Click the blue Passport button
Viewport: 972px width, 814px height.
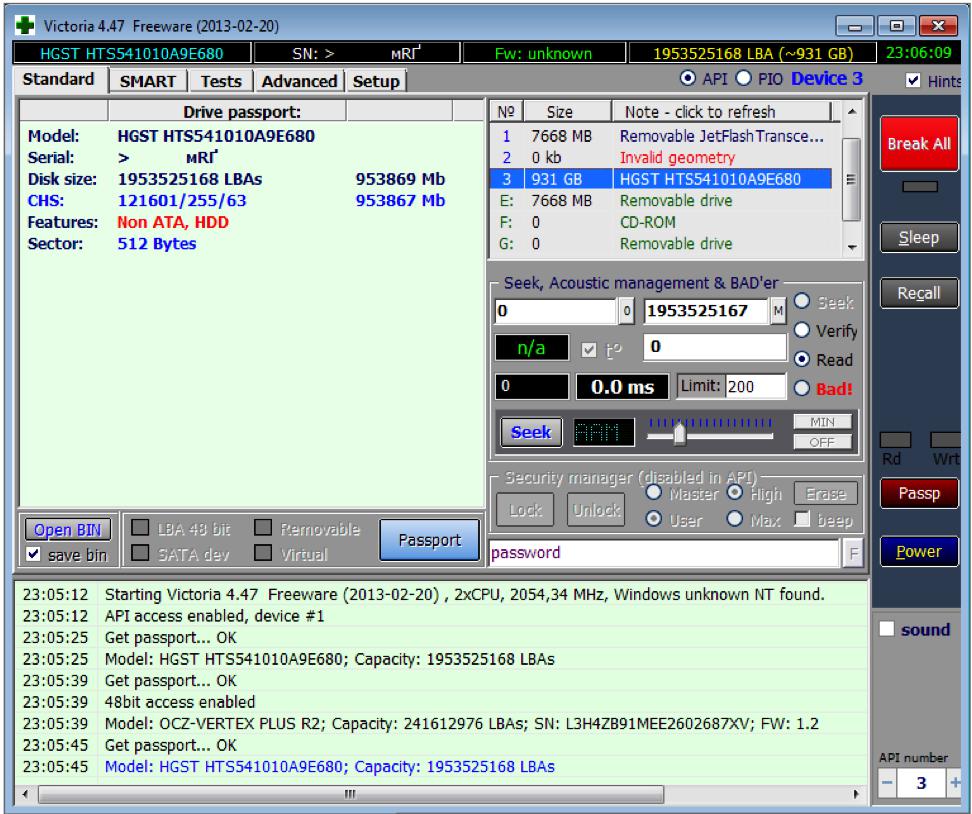click(x=430, y=540)
